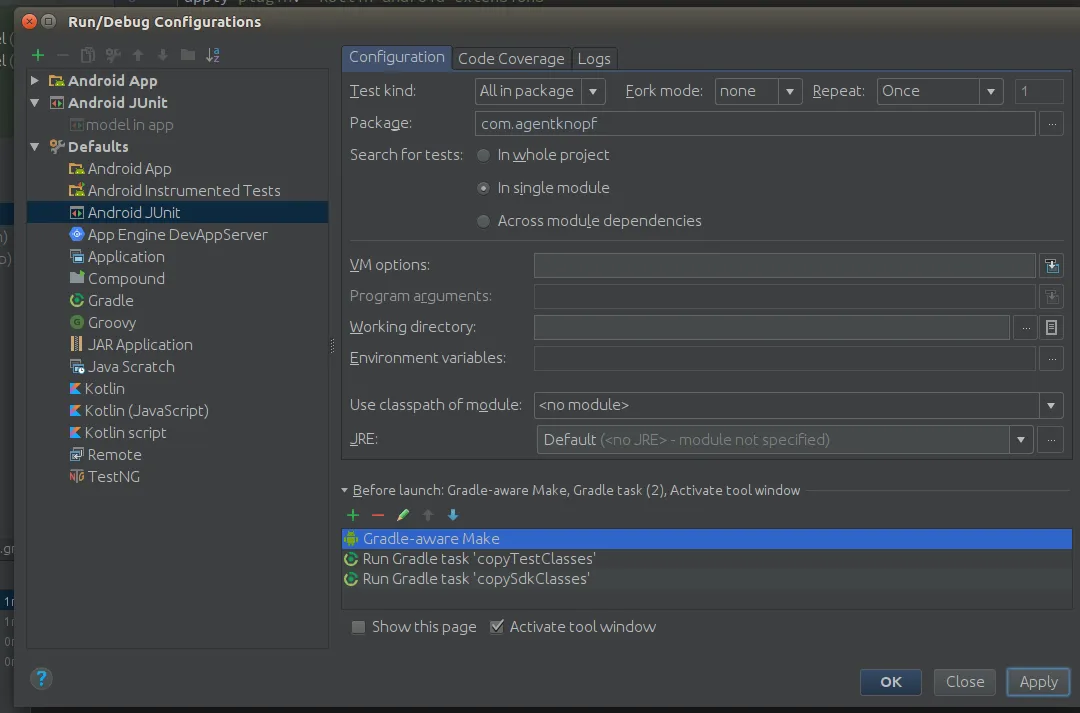This screenshot has width=1080, height=713.
Task: Switch to Code Coverage tab
Action: 511,58
